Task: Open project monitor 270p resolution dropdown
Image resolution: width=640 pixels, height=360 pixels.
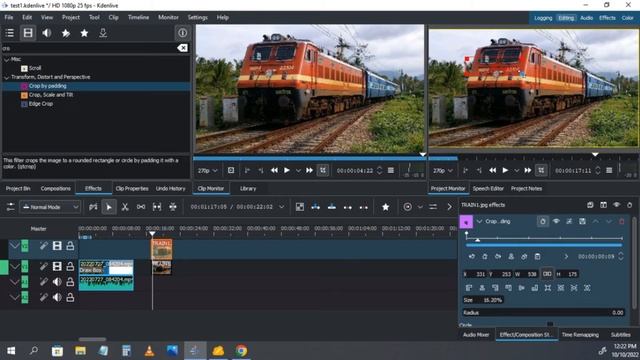Action: (x=442, y=170)
